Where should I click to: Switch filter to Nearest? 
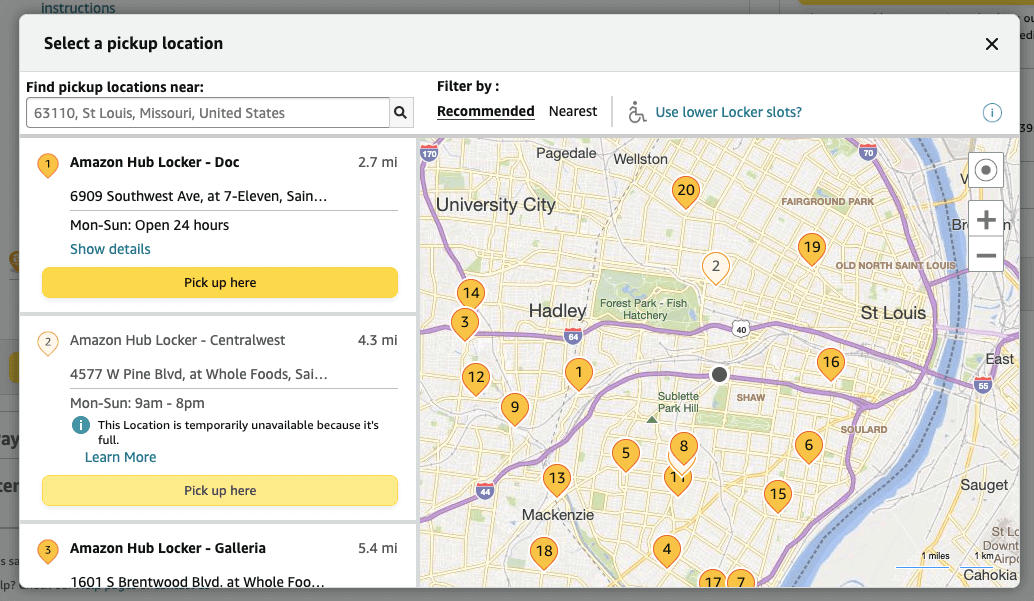[x=573, y=111]
